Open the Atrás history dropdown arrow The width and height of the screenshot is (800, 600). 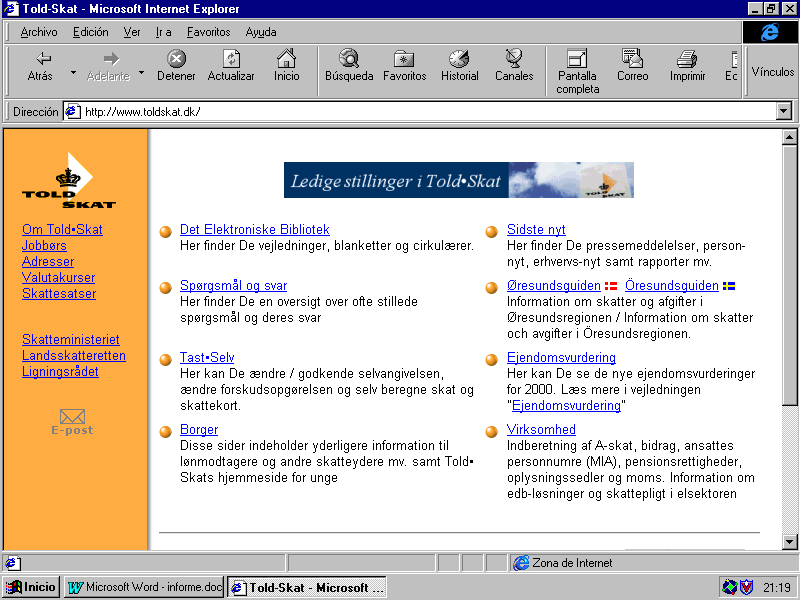(73, 72)
